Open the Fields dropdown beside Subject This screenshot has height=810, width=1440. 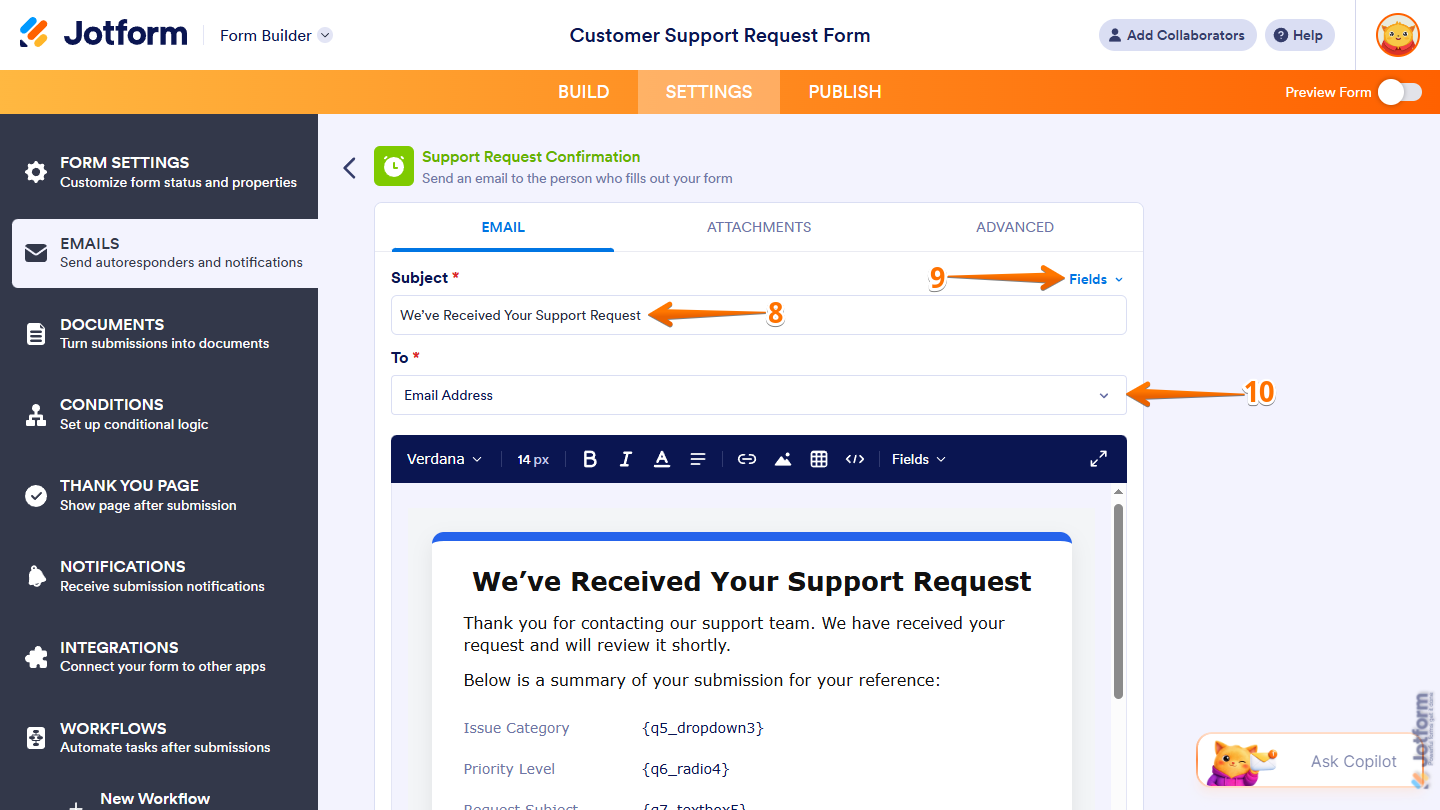(1096, 279)
